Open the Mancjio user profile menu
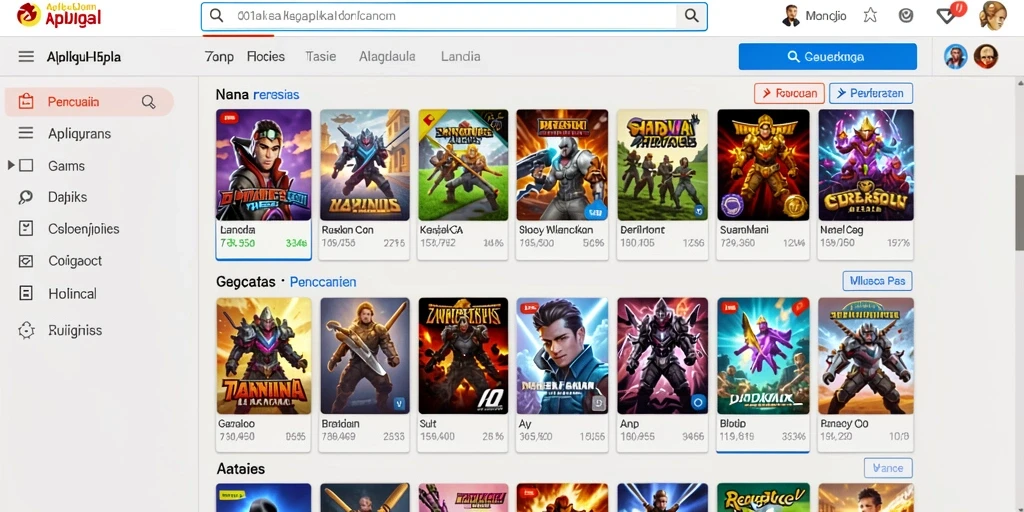Screen dimensions: 1024x512 click(814, 16)
